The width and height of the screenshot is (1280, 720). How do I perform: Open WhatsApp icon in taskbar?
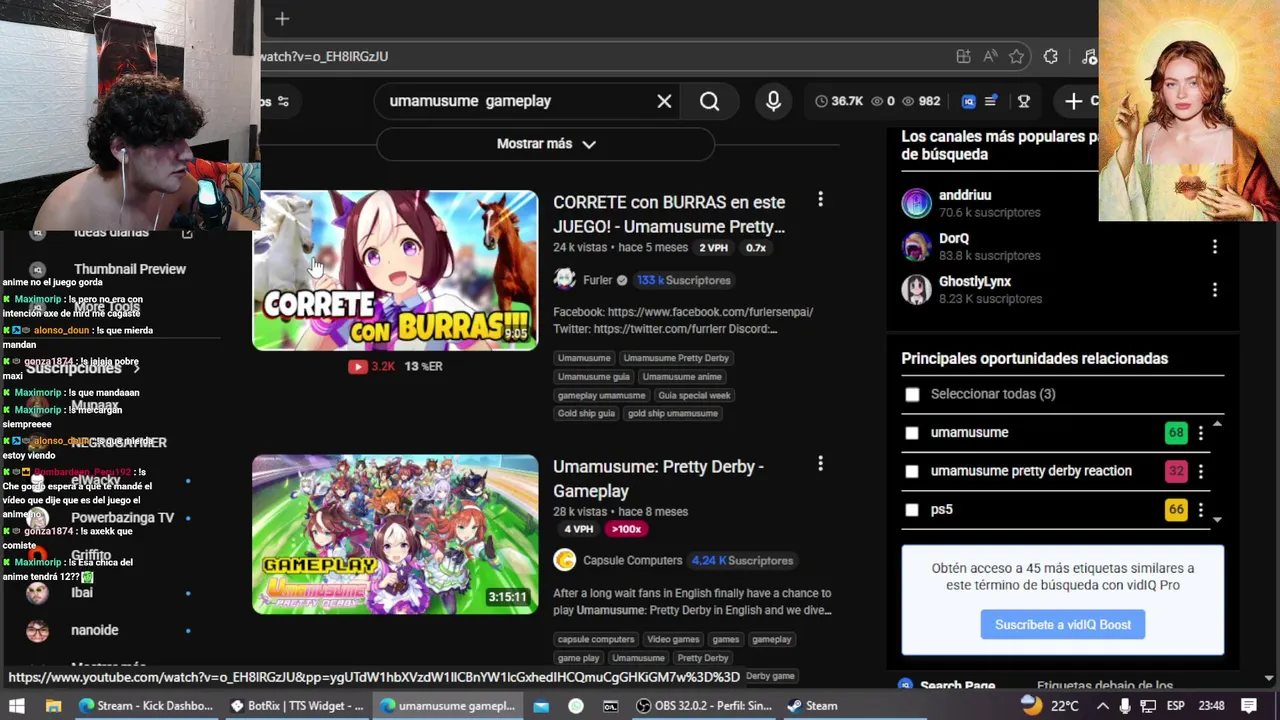point(575,706)
